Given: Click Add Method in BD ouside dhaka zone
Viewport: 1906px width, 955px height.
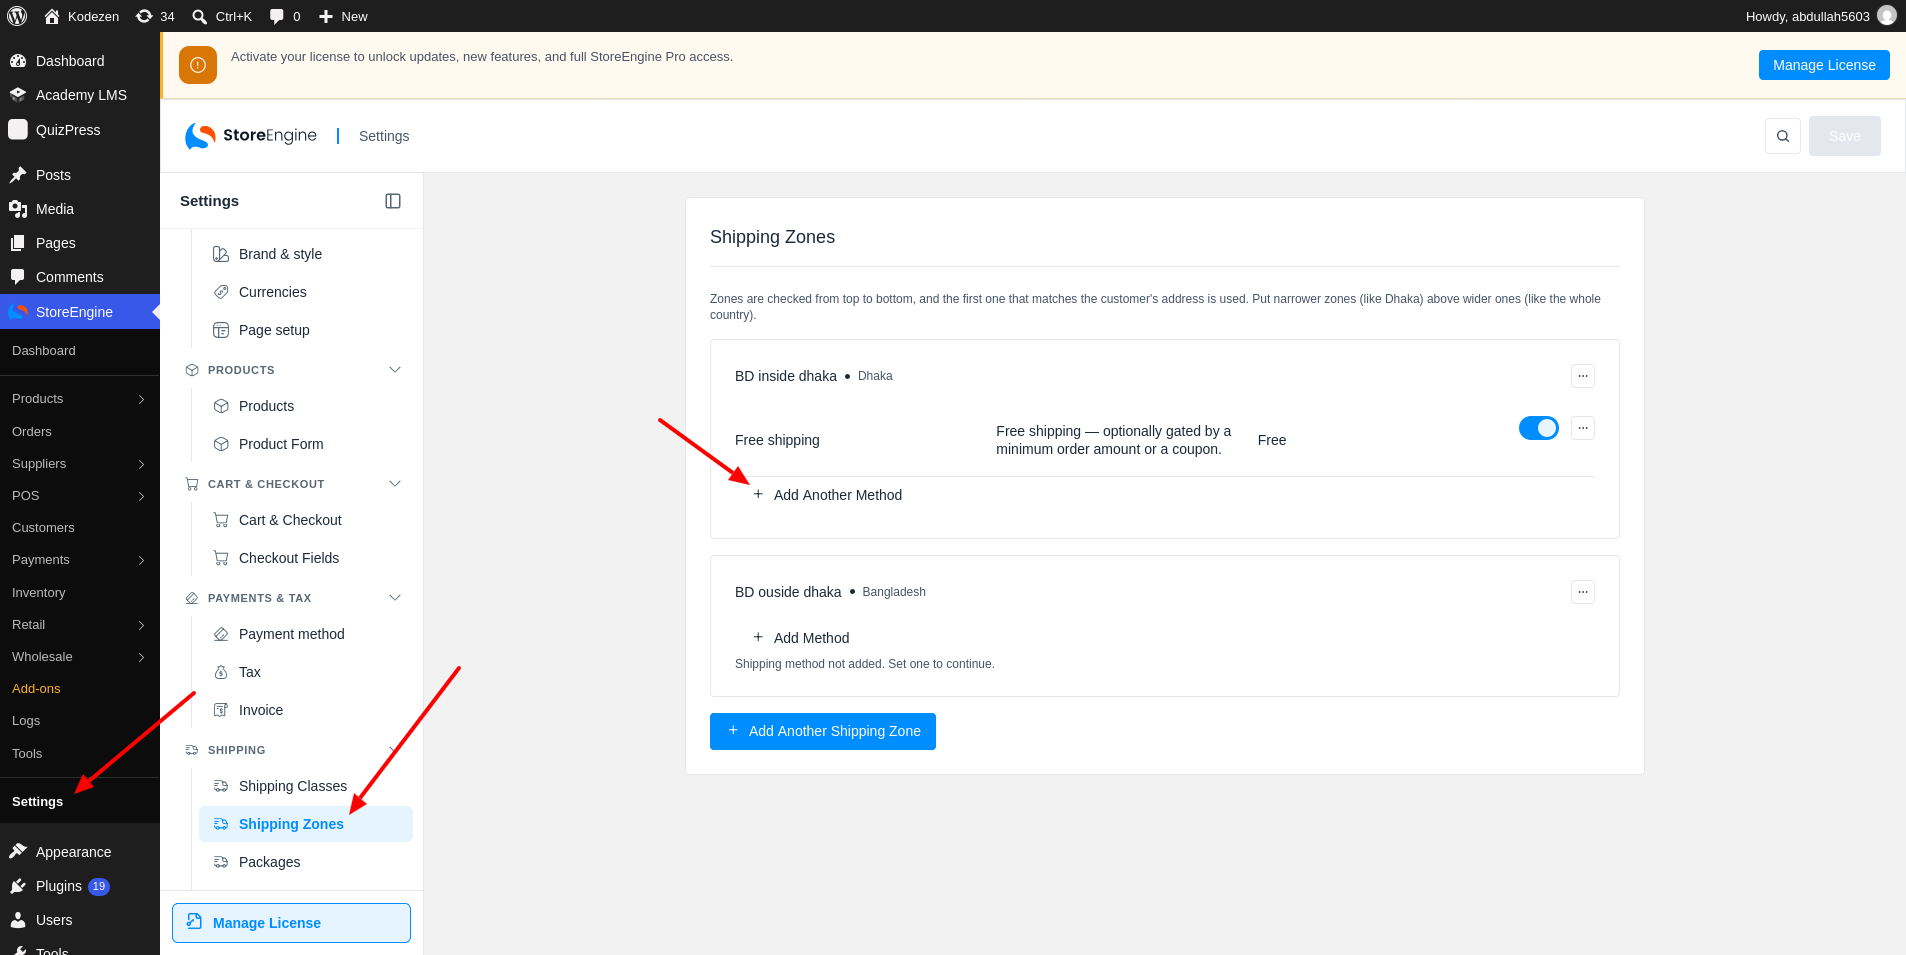Looking at the screenshot, I should [801, 638].
